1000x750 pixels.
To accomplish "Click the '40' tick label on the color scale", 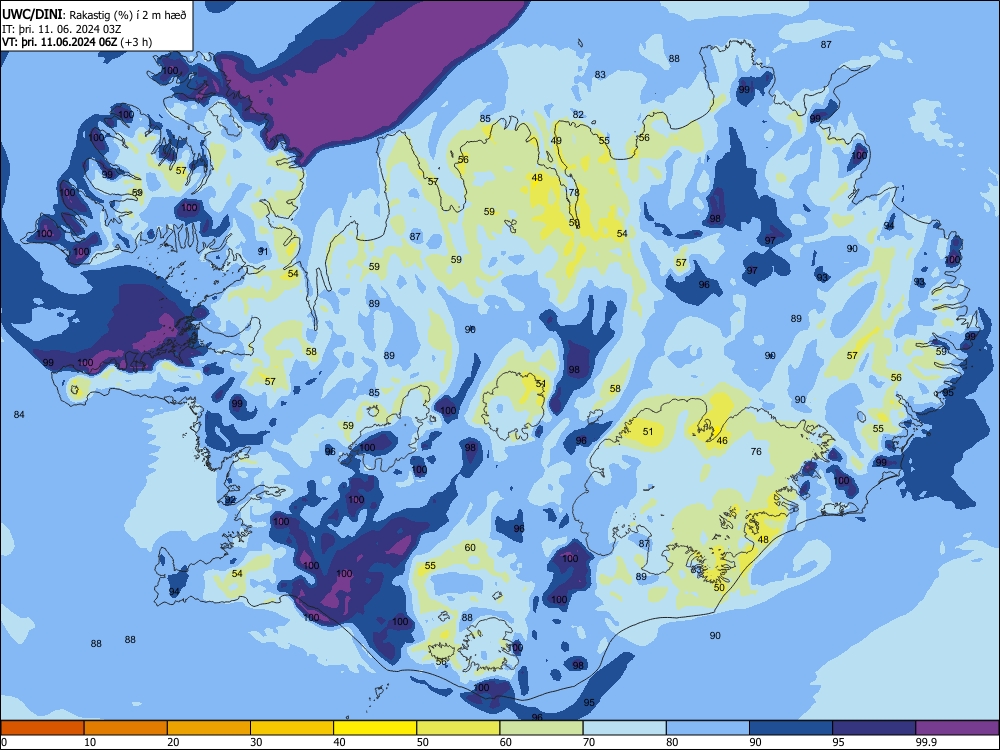I will (x=339, y=742).
